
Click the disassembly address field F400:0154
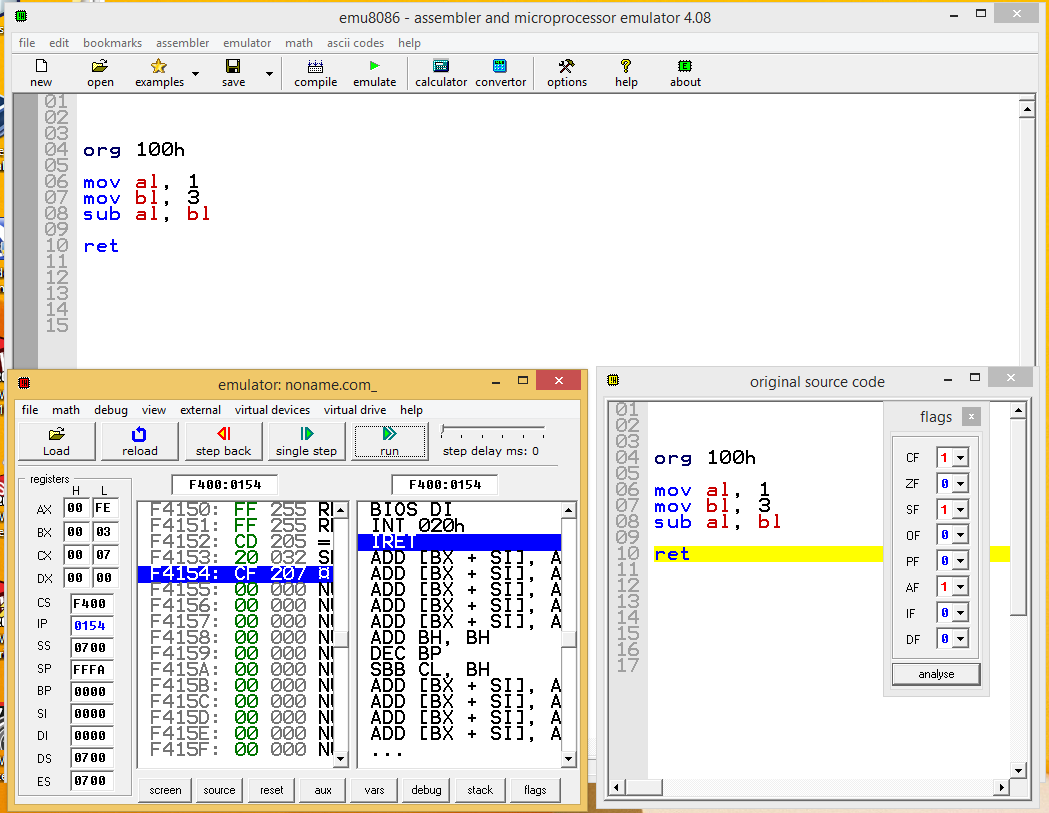(445, 484)
